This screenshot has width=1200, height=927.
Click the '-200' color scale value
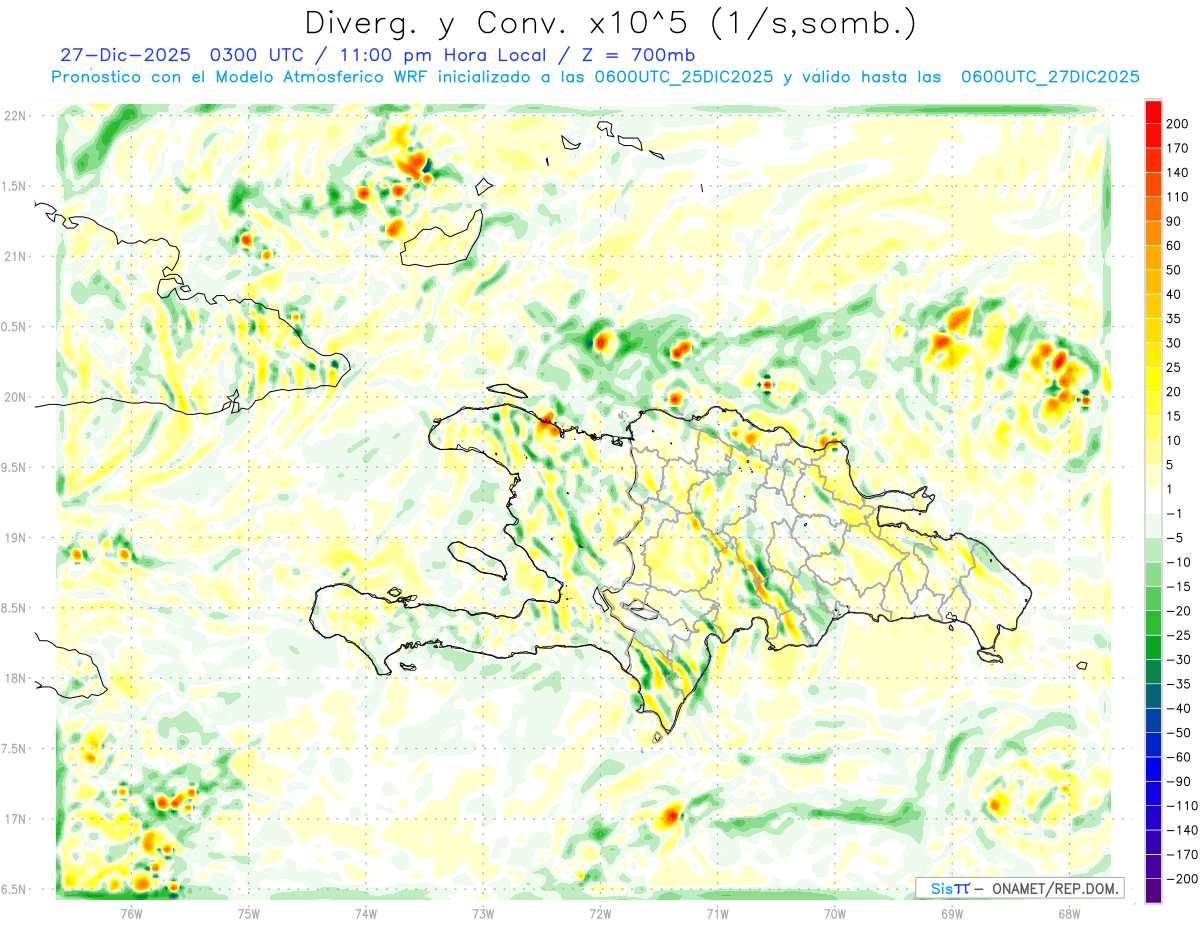pyautogui.click(x=1180, y=879)
